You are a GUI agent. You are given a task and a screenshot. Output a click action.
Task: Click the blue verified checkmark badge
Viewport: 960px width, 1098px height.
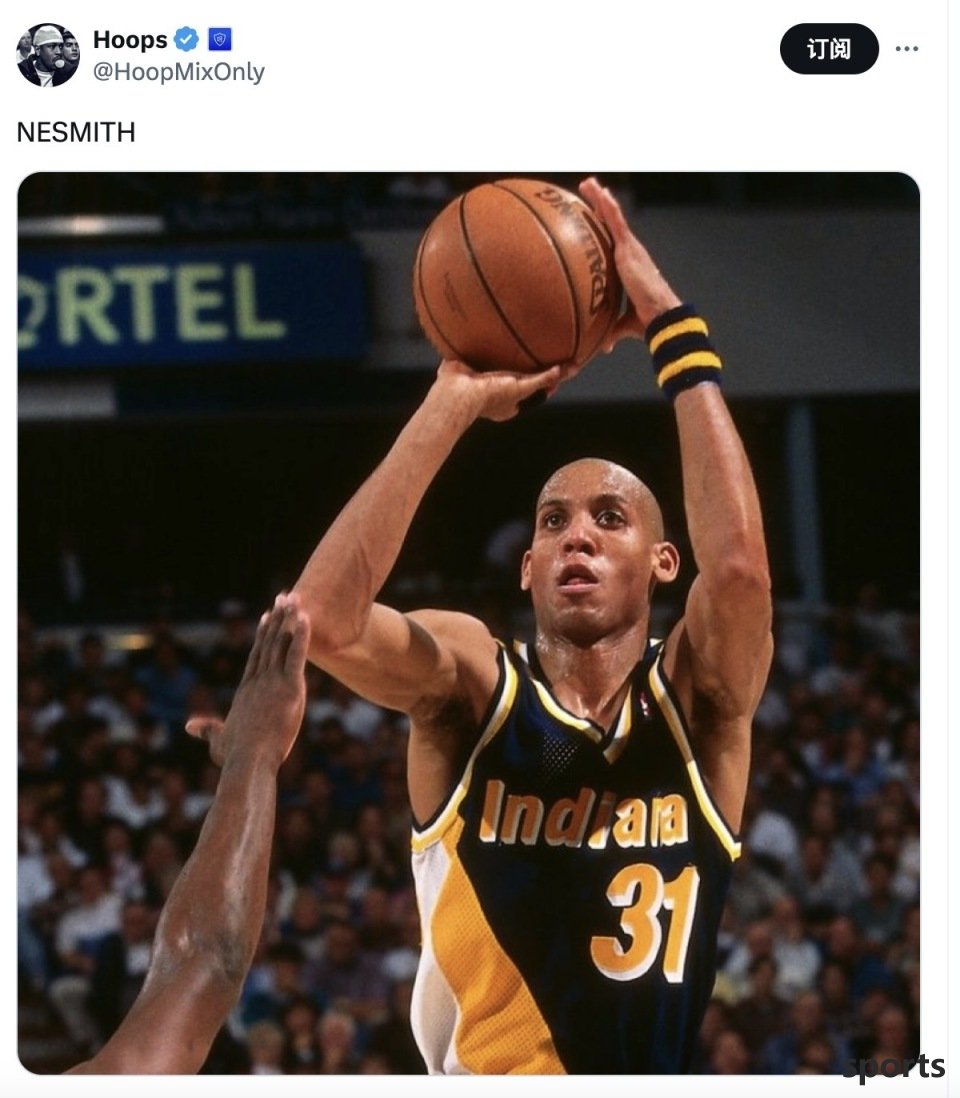[x=186, y=40]
